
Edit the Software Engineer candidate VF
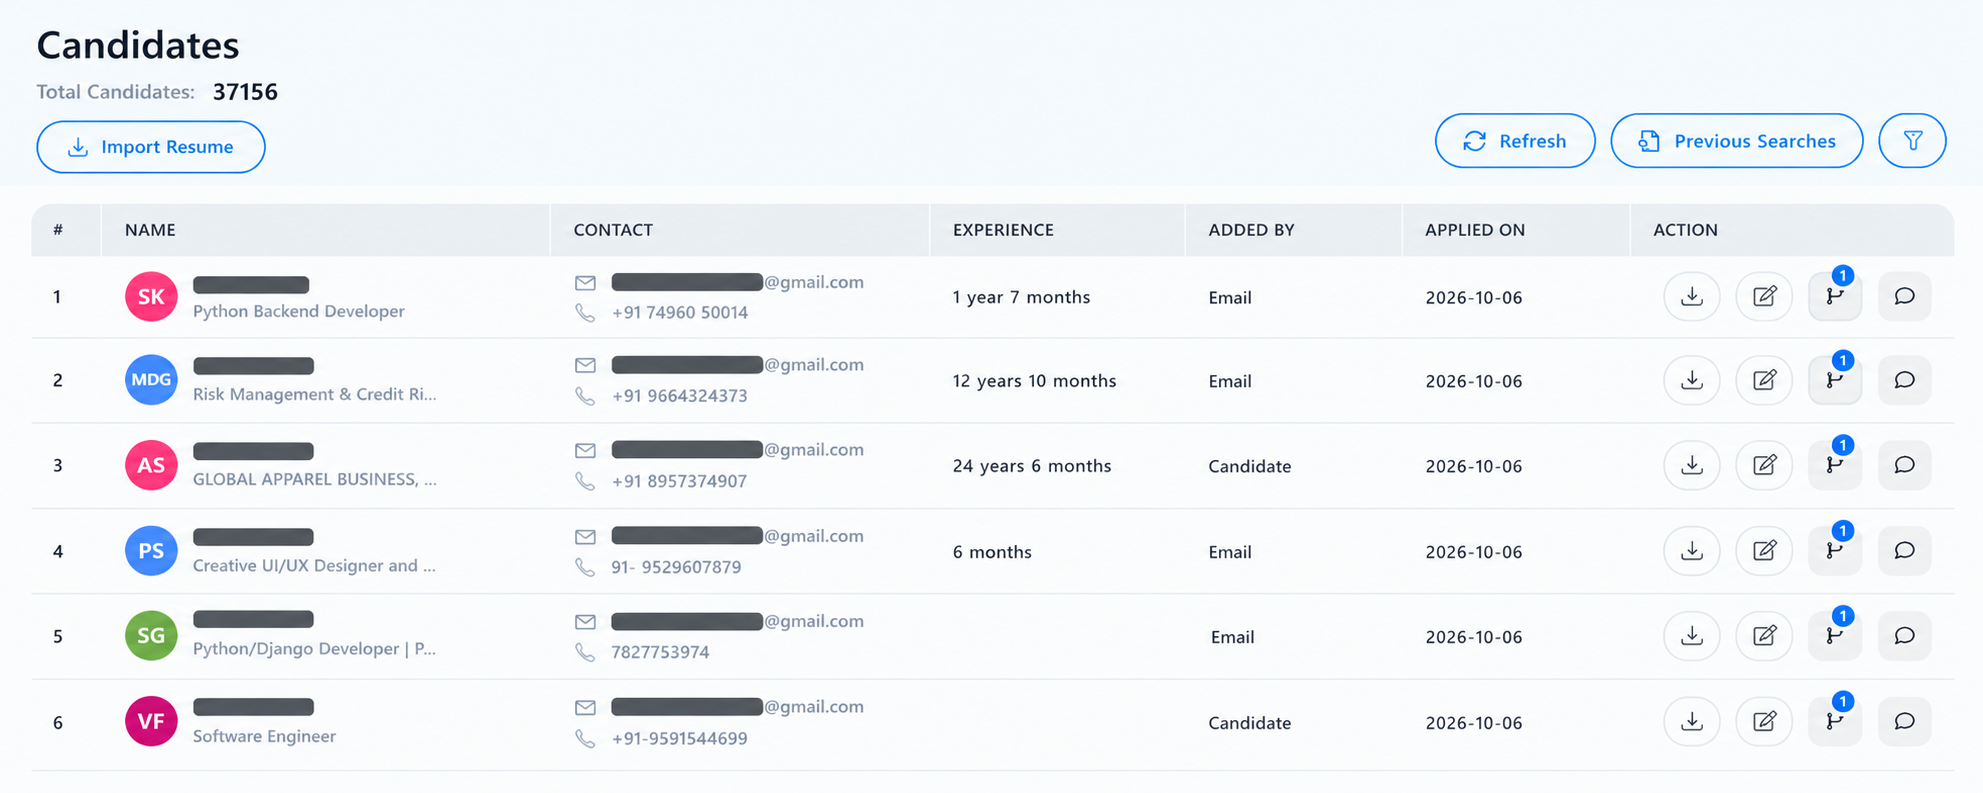[1764, 721]
